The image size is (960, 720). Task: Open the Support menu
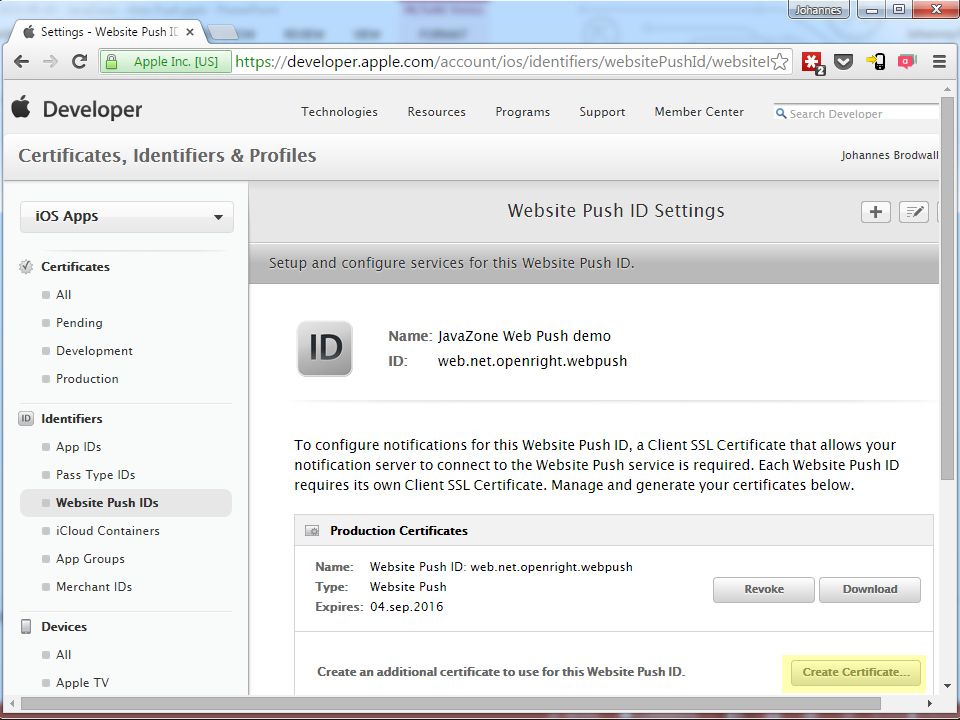(602, 112)
